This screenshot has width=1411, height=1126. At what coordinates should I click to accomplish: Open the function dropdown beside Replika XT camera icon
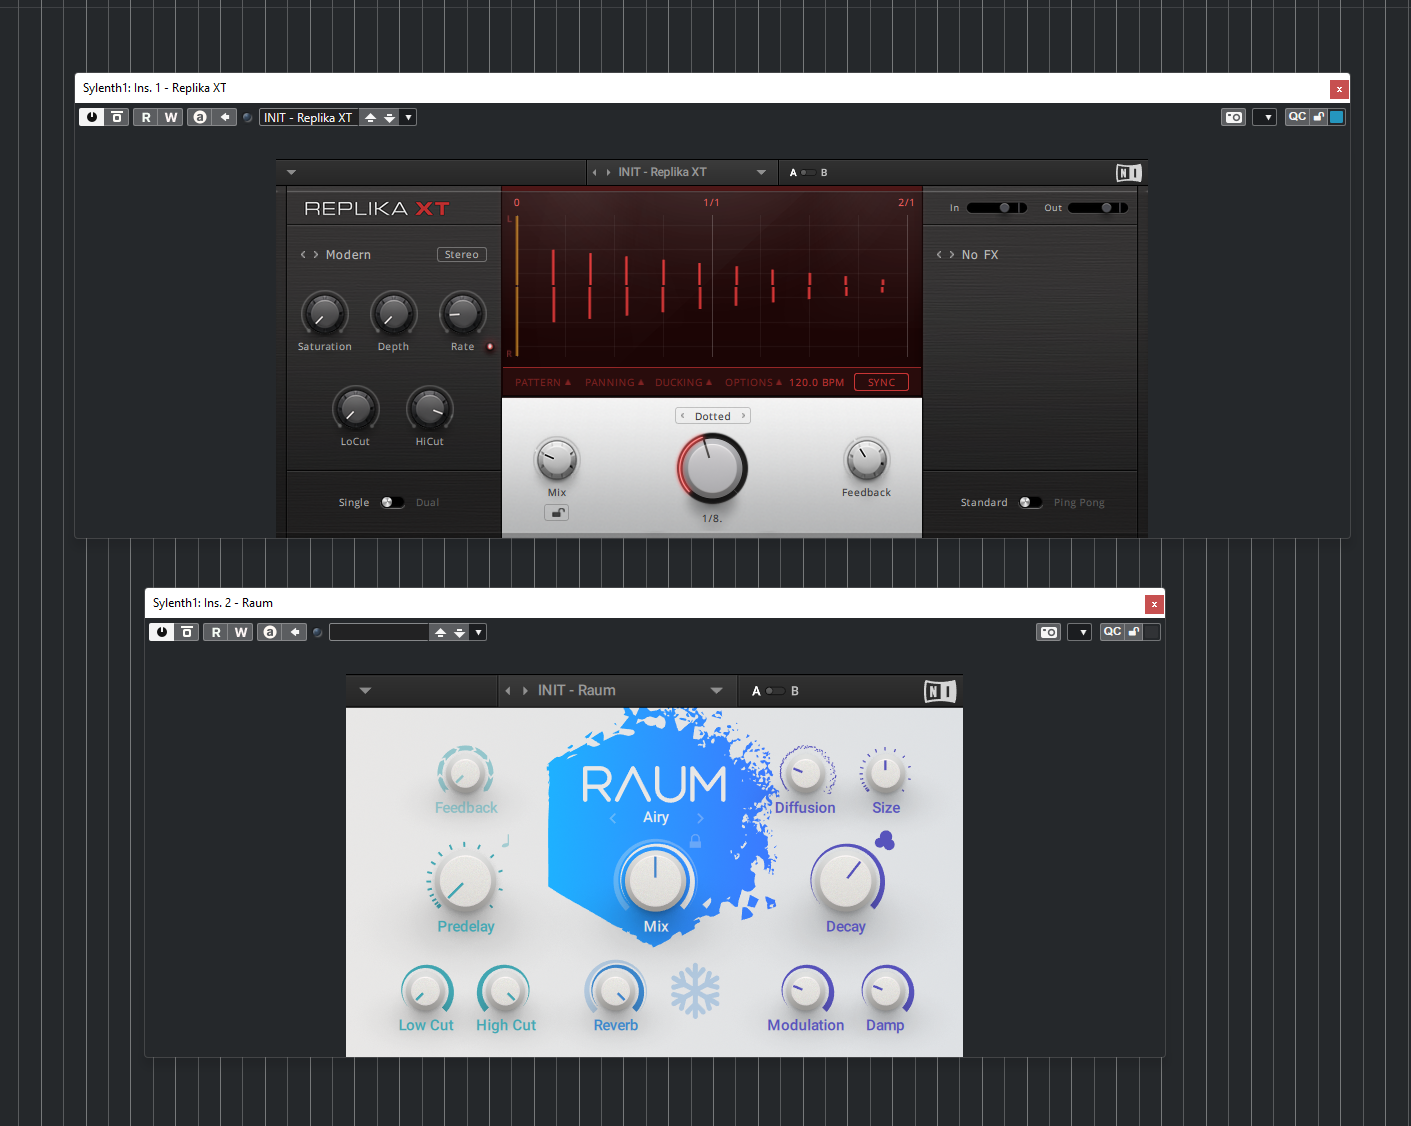point(1265,117)
